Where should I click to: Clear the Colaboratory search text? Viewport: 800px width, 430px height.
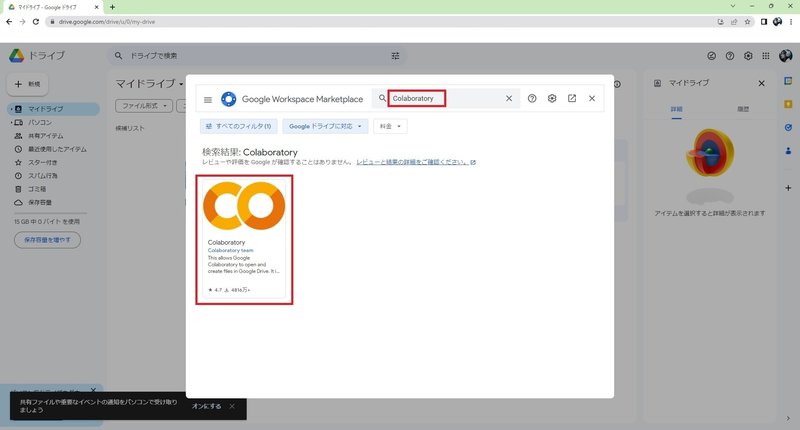[x=509, y=98]
